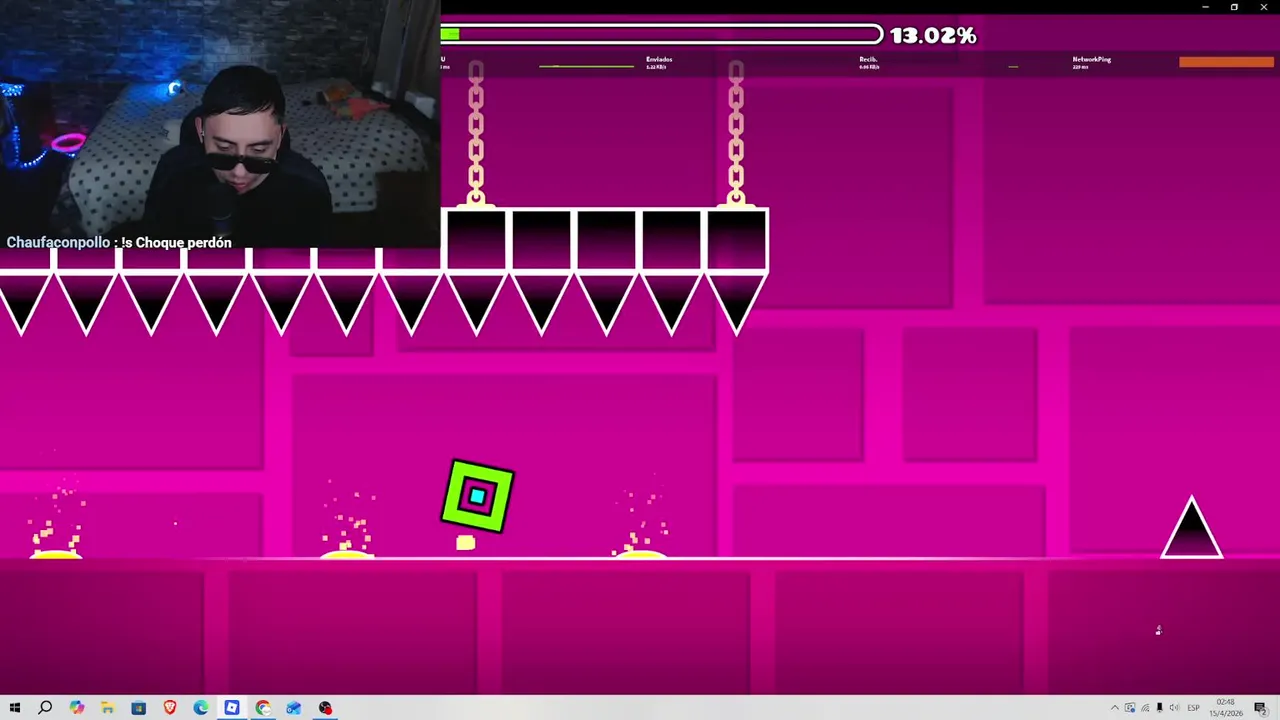
Task: Click the Enviados network stat
Action: 659,62
